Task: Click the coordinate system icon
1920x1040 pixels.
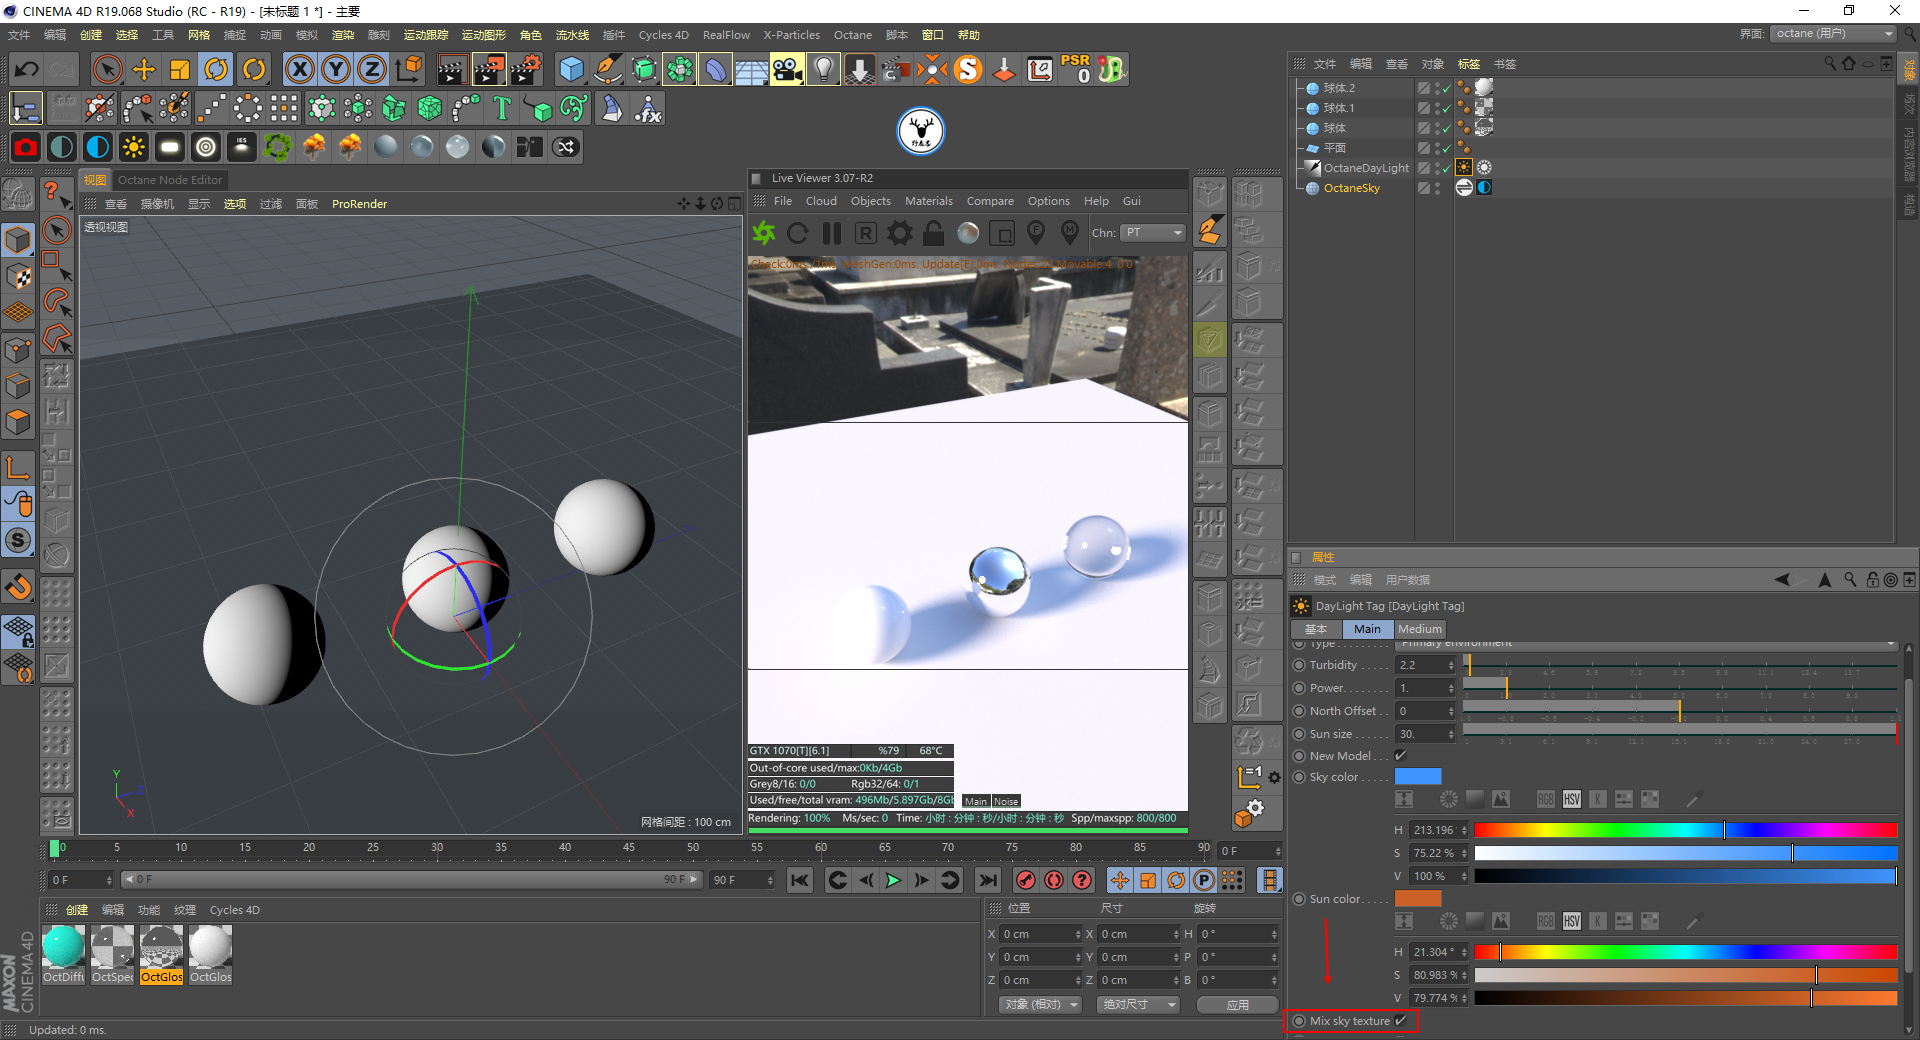Action: click(409, 69)
